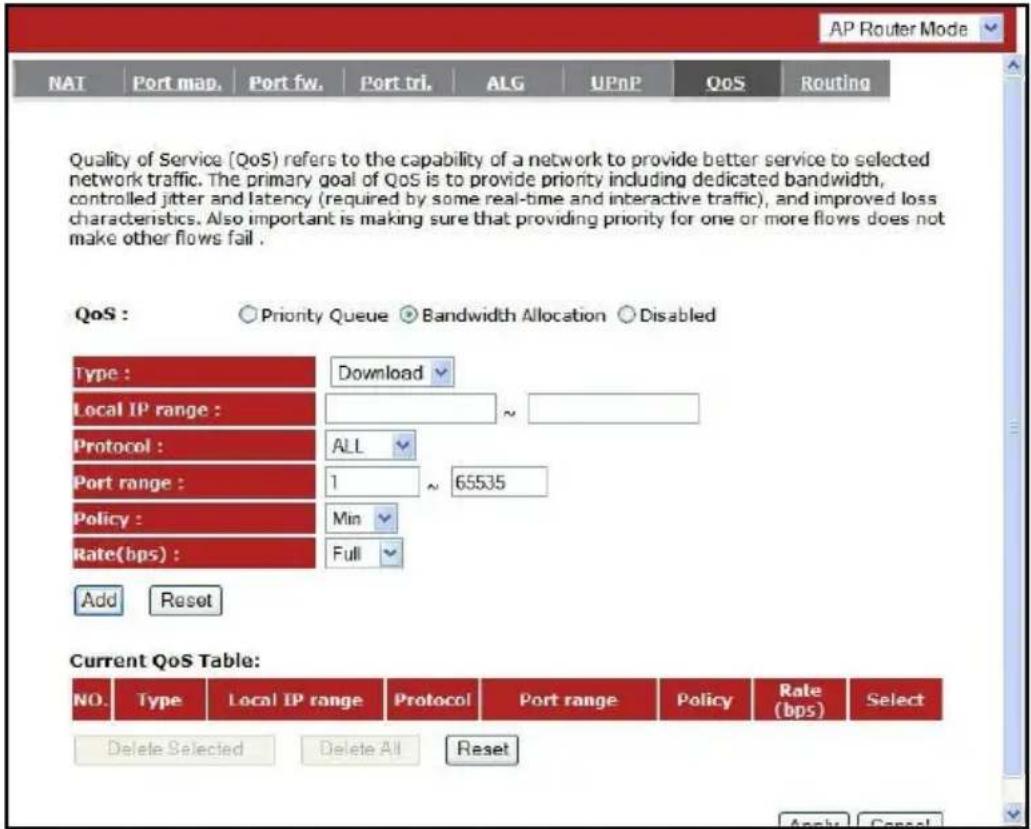Click the Current QoS Table heading

(165, 661)
